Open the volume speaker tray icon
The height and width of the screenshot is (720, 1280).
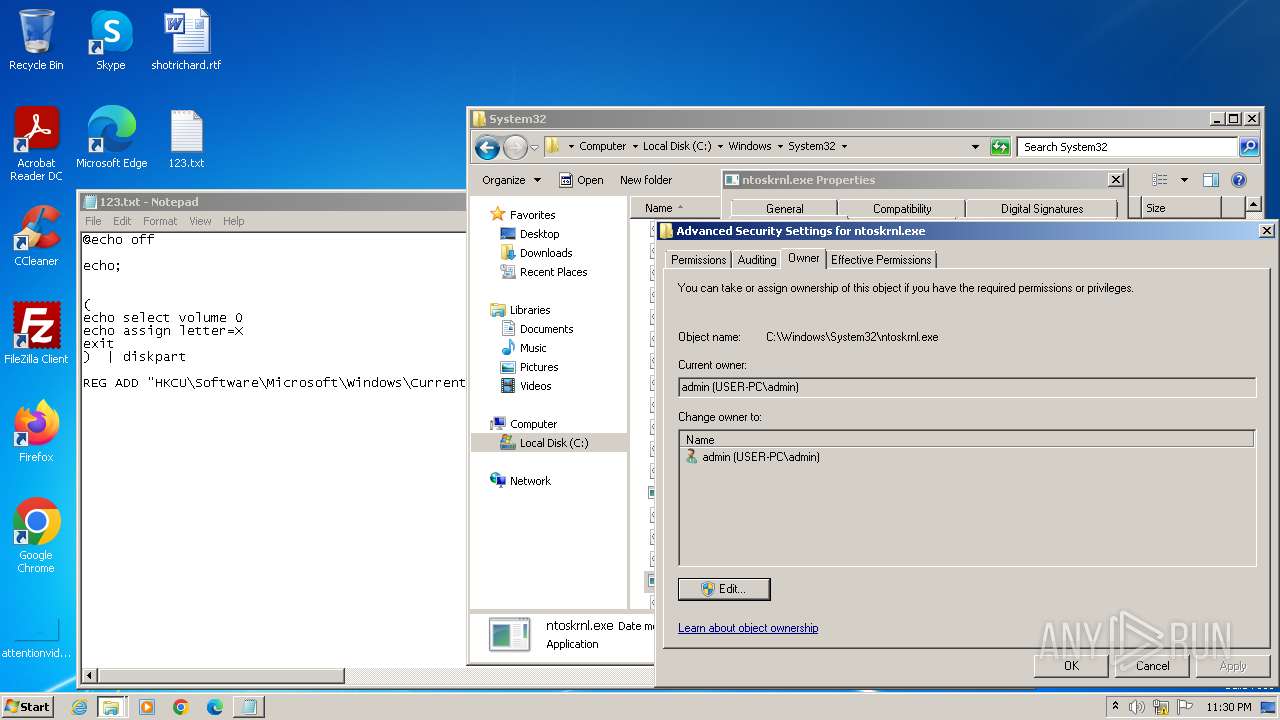1137,707
